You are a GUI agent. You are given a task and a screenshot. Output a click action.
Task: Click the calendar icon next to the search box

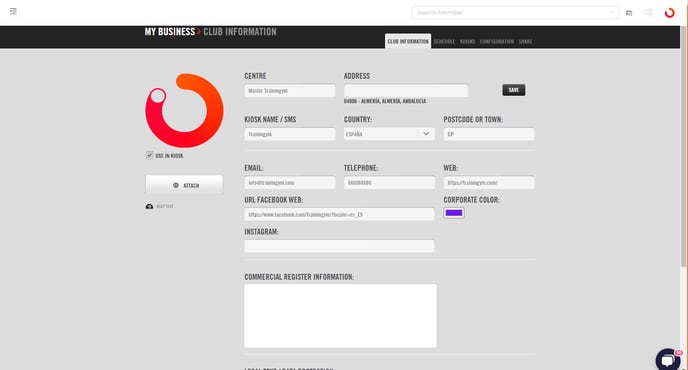point(629,13)
